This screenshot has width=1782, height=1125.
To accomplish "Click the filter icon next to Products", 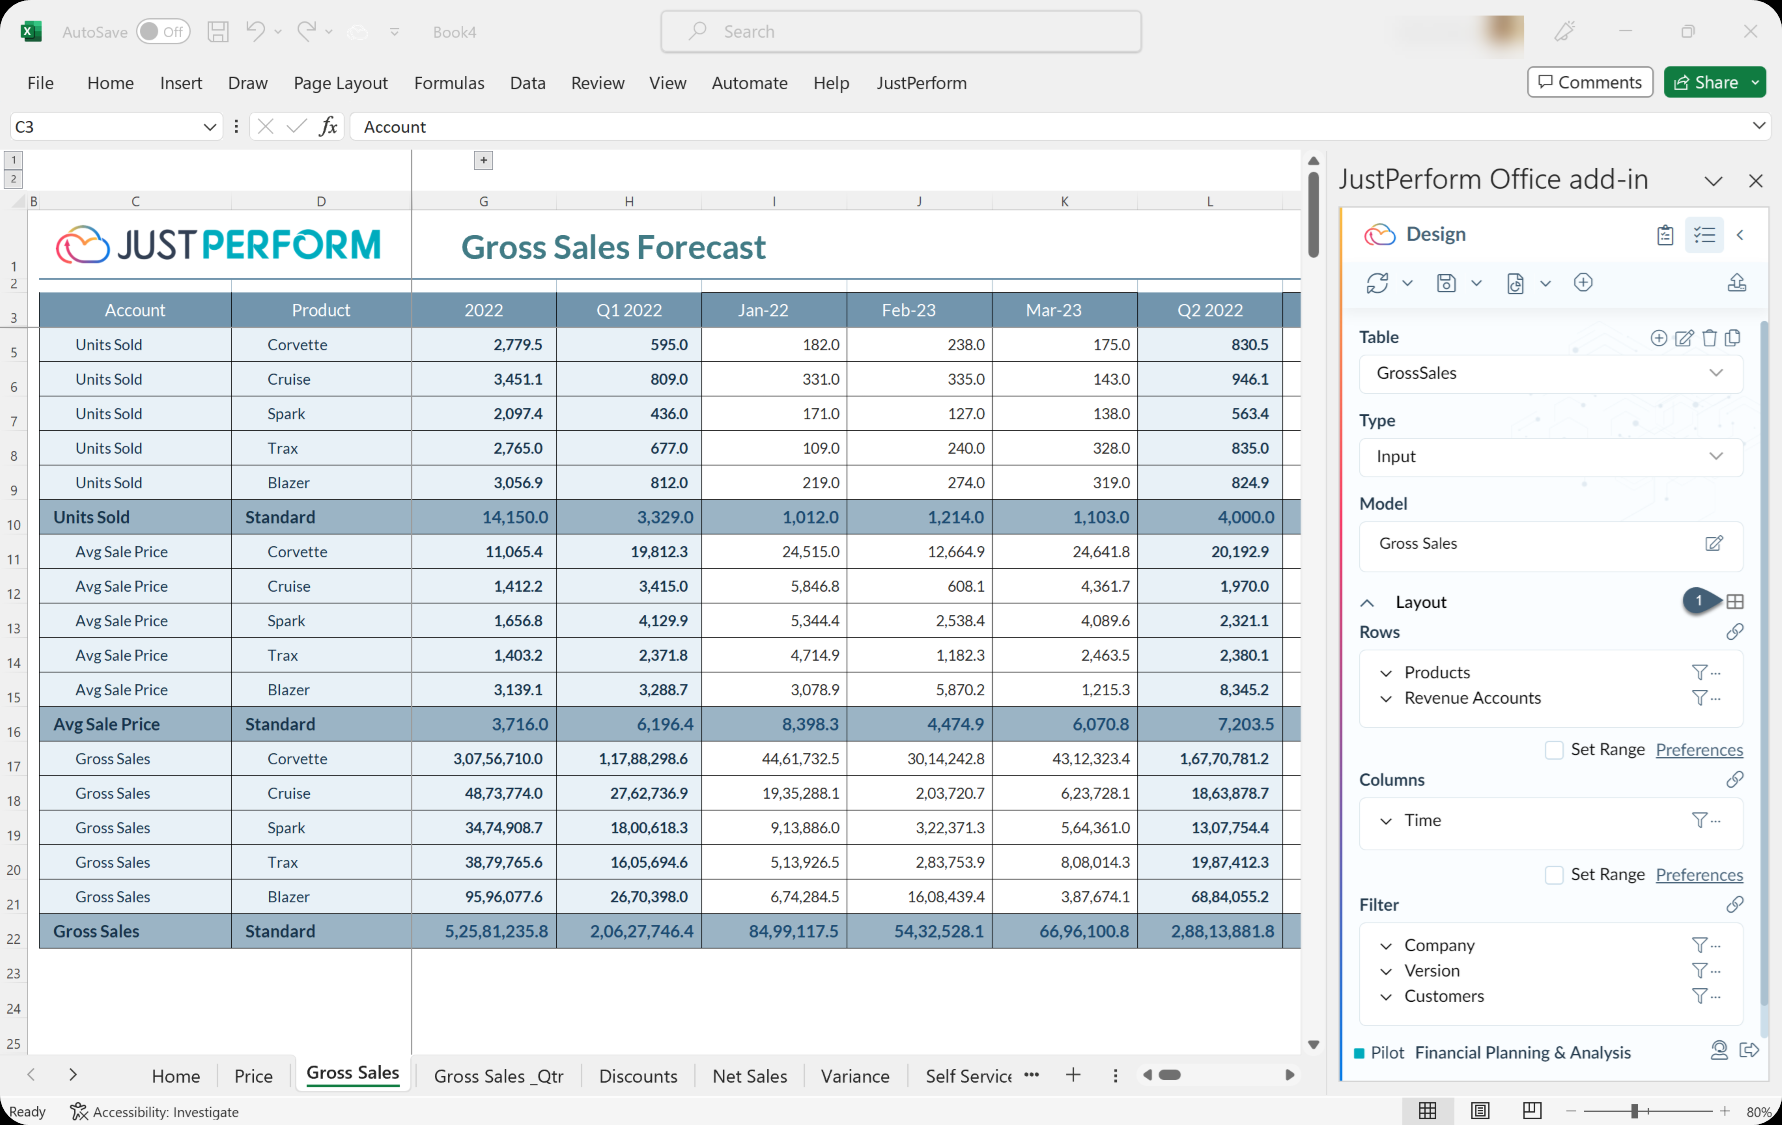I will pos(1700,672).
